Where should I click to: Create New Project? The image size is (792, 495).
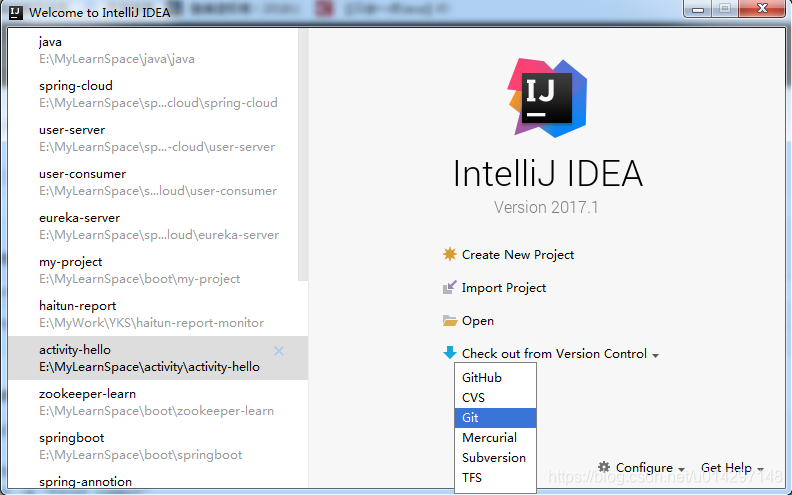coord(518,255)
